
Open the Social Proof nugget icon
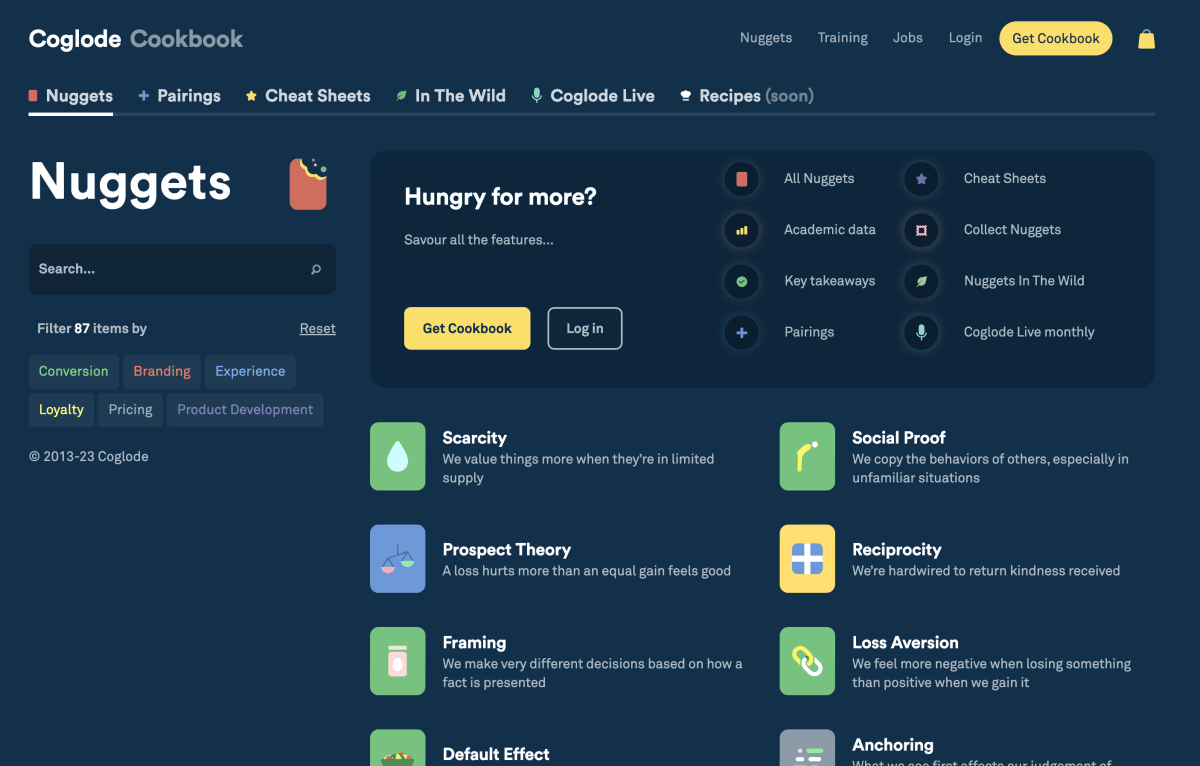[807, 457]
